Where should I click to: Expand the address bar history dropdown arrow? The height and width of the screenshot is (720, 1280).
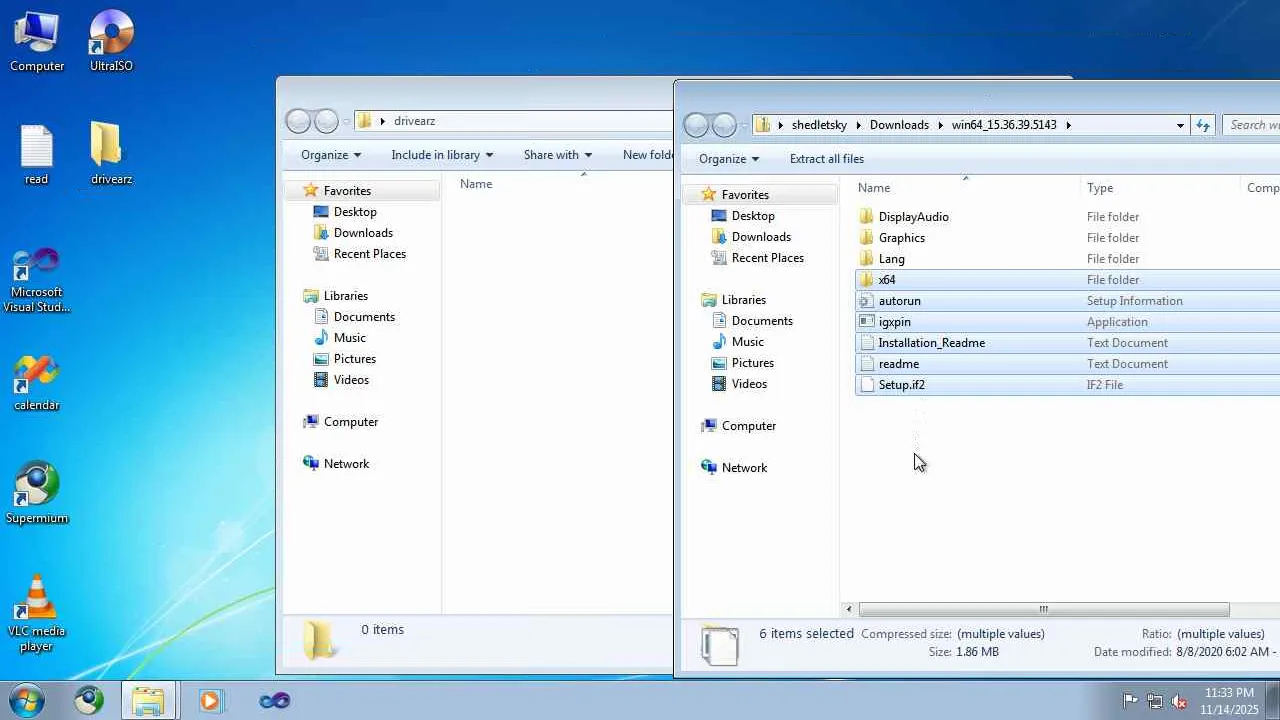pos(1180,125)
